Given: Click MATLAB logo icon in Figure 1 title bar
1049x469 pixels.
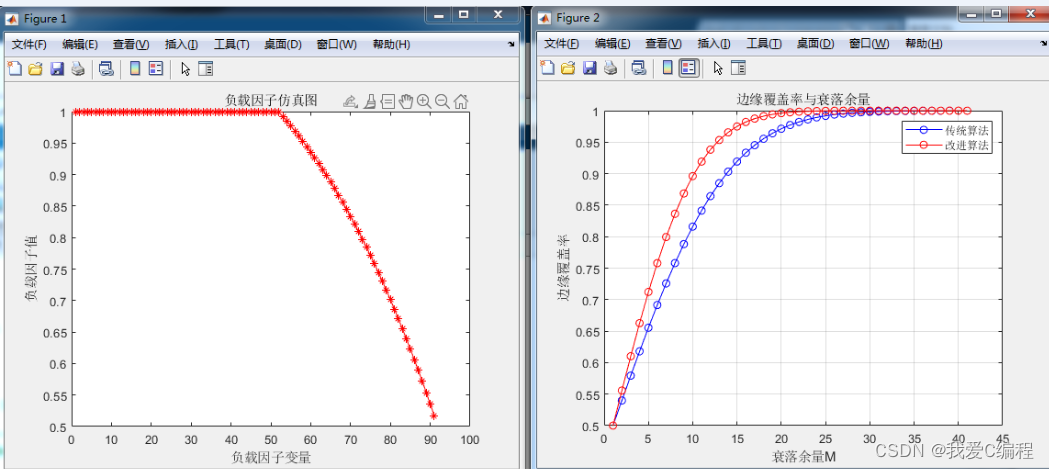Looking at the screenshot, I should 13,19.
